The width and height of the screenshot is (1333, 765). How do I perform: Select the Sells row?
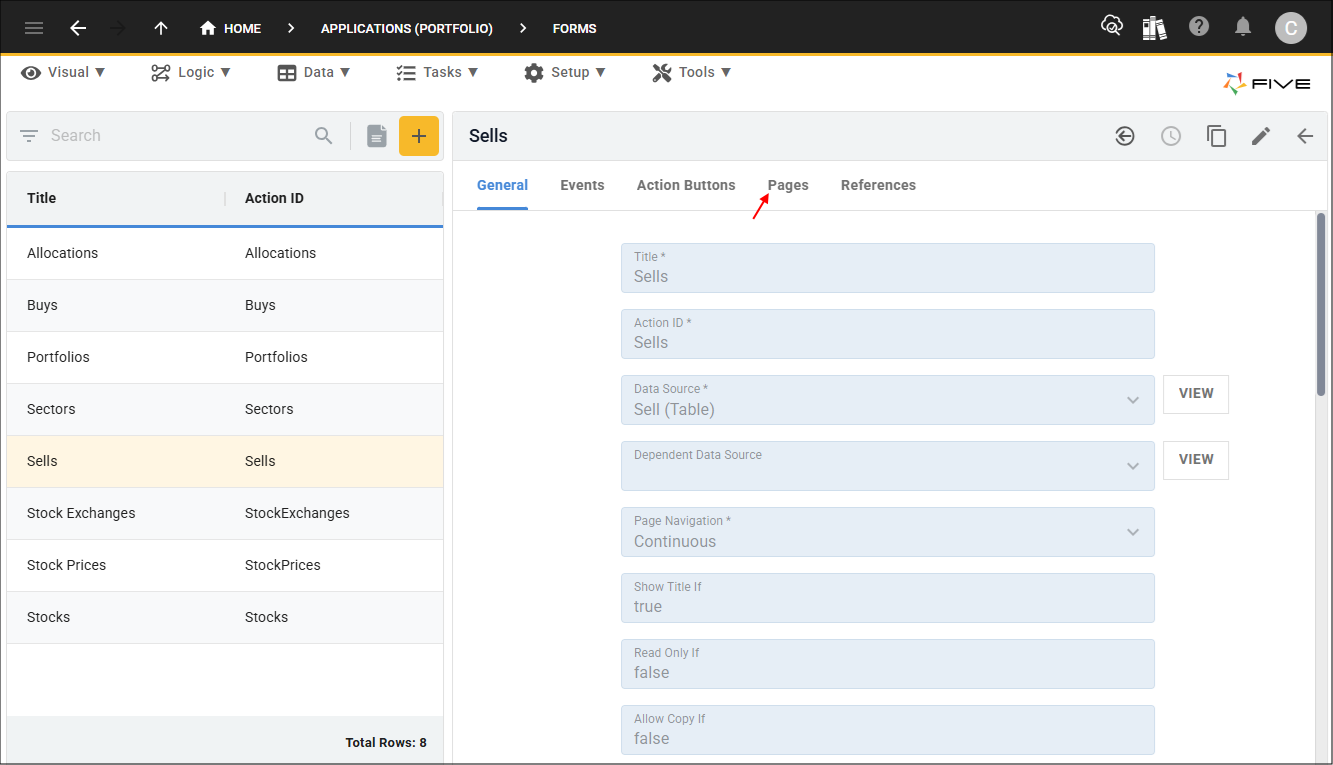[225, 461]
